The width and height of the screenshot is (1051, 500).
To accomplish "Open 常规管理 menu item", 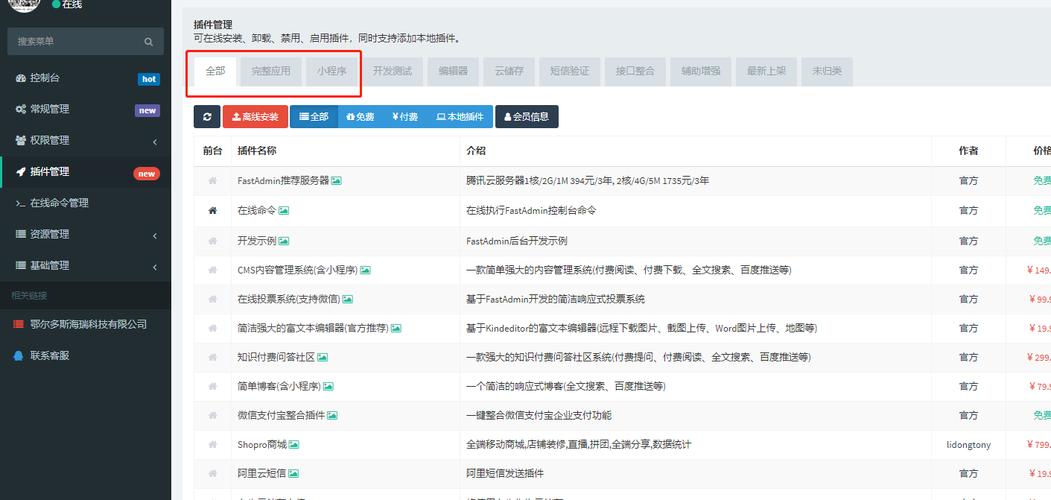I will pyautogui.click(x=85, y=109).
